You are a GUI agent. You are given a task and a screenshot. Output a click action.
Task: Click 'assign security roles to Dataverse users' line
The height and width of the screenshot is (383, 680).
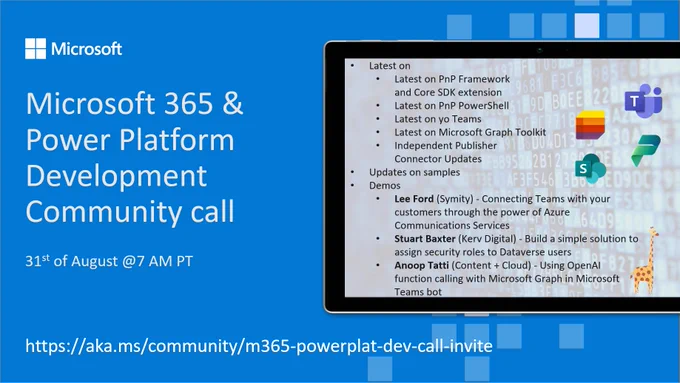483,252
